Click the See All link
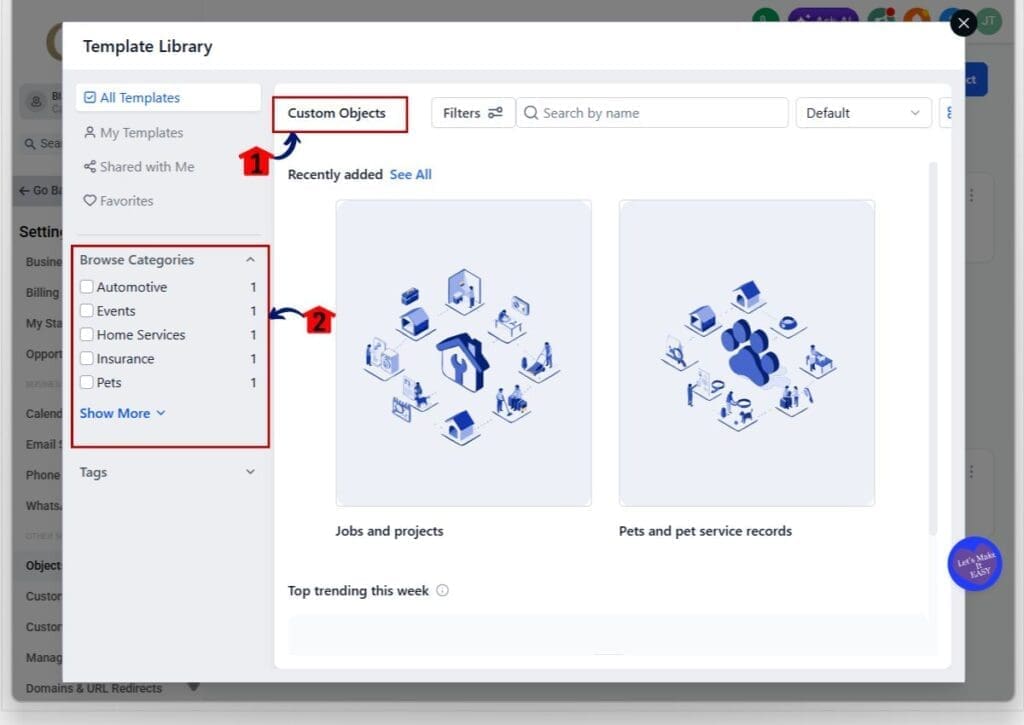 pos(410,175)
